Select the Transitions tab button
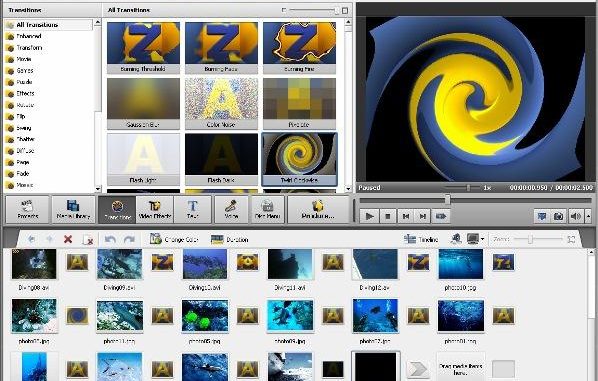Viewport: 598px width, 381px height. pos(117,209)
